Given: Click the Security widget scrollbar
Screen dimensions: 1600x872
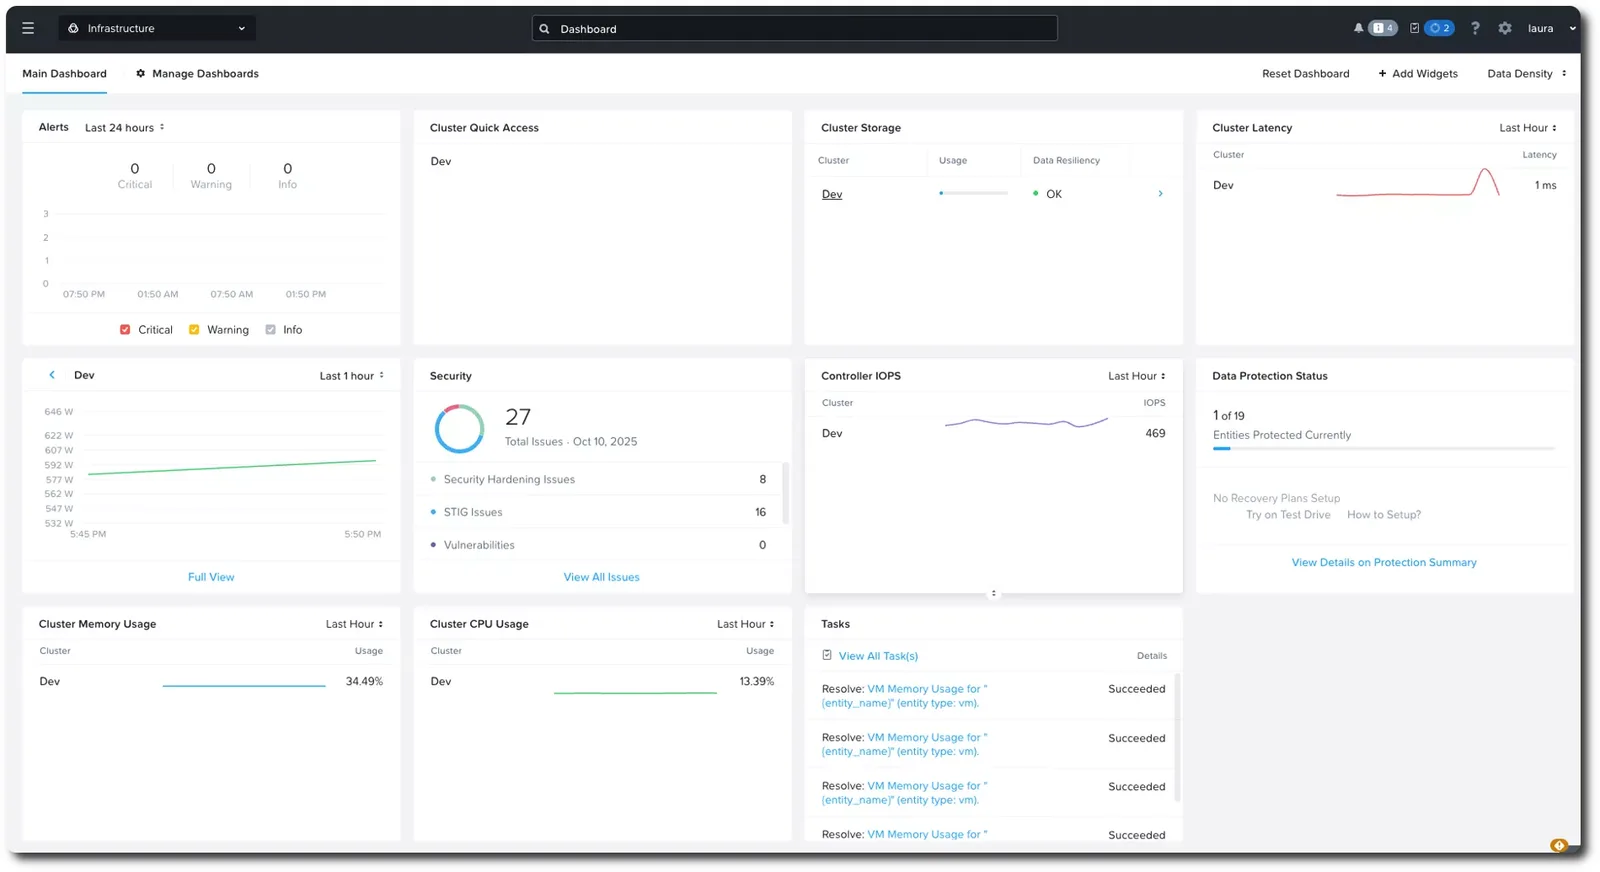Looking at the screenshot, I should tap(786, 493).
